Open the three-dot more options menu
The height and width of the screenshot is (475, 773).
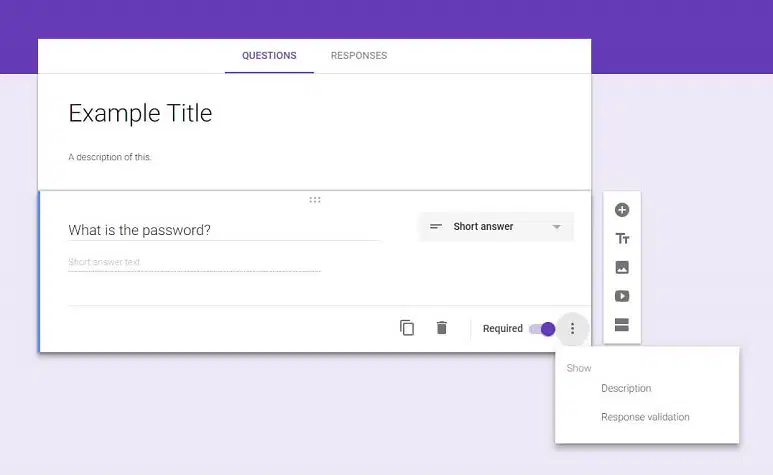[x=572, y=328]
